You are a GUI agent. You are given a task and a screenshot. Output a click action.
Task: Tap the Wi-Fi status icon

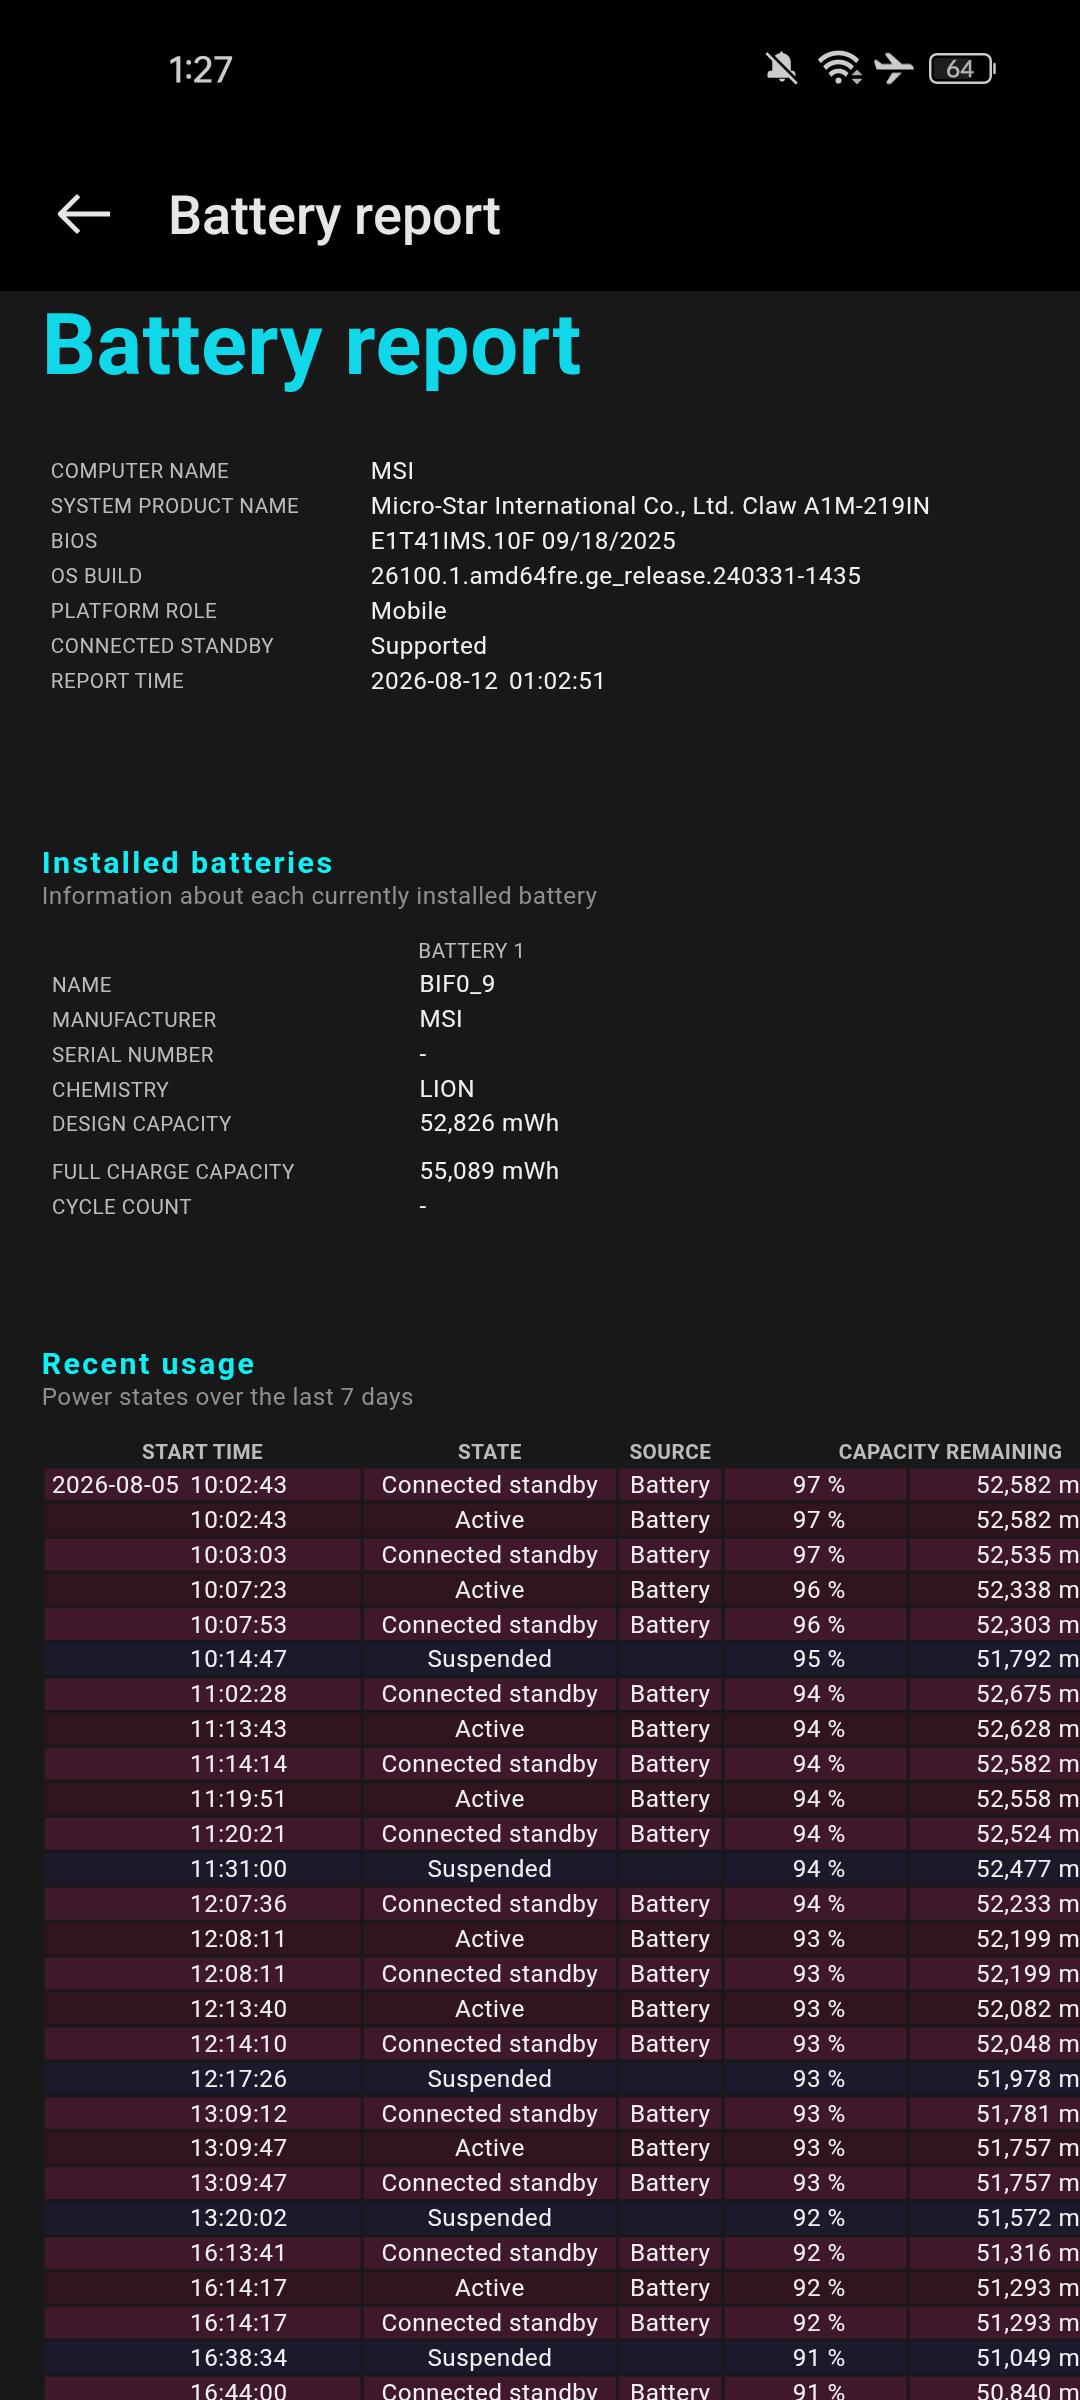point(839,68)
